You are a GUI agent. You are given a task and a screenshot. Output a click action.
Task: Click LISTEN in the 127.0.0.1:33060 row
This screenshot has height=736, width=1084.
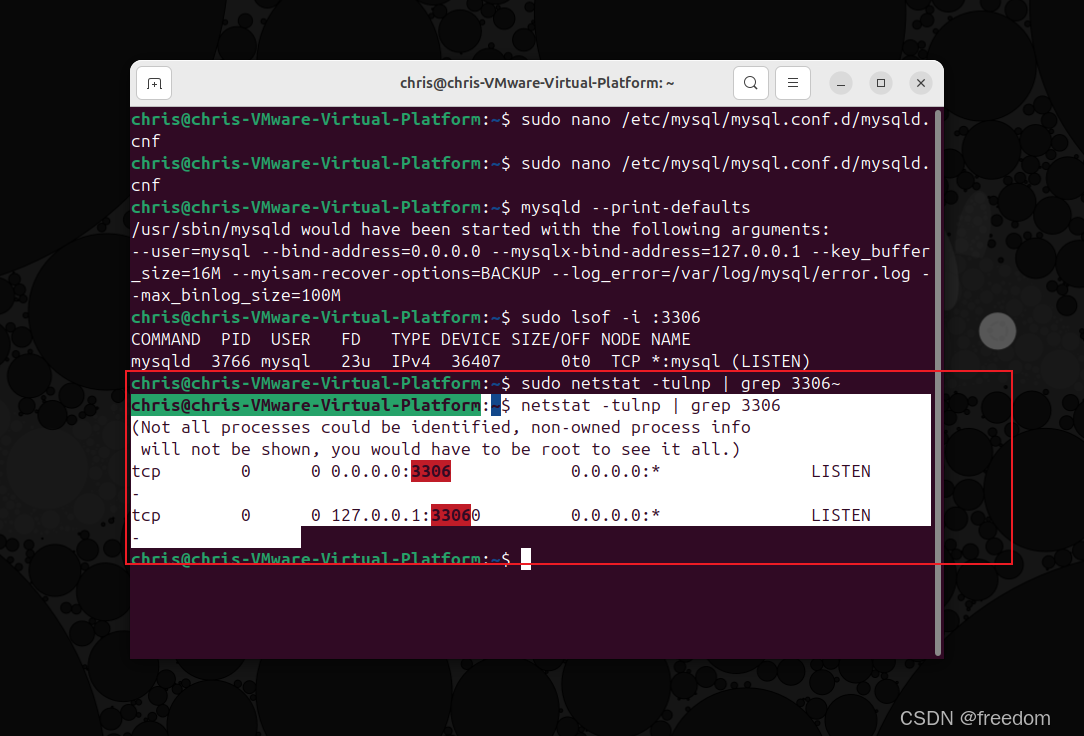point(841,516)
